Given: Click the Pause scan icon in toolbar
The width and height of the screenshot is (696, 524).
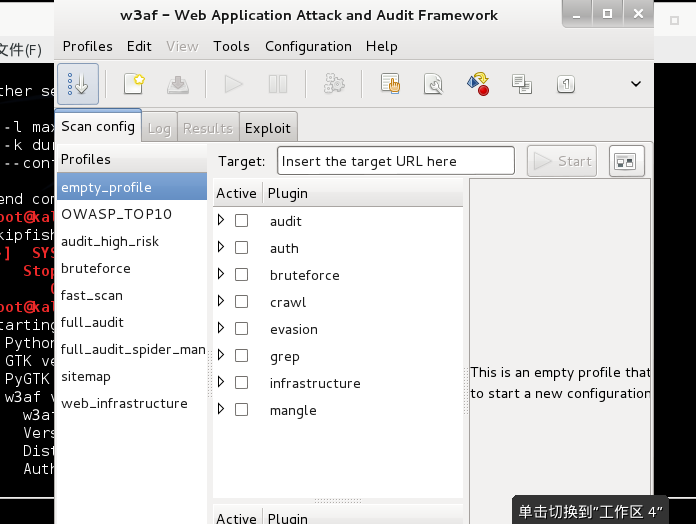Looking at the screenshot, I should point(278,84).
